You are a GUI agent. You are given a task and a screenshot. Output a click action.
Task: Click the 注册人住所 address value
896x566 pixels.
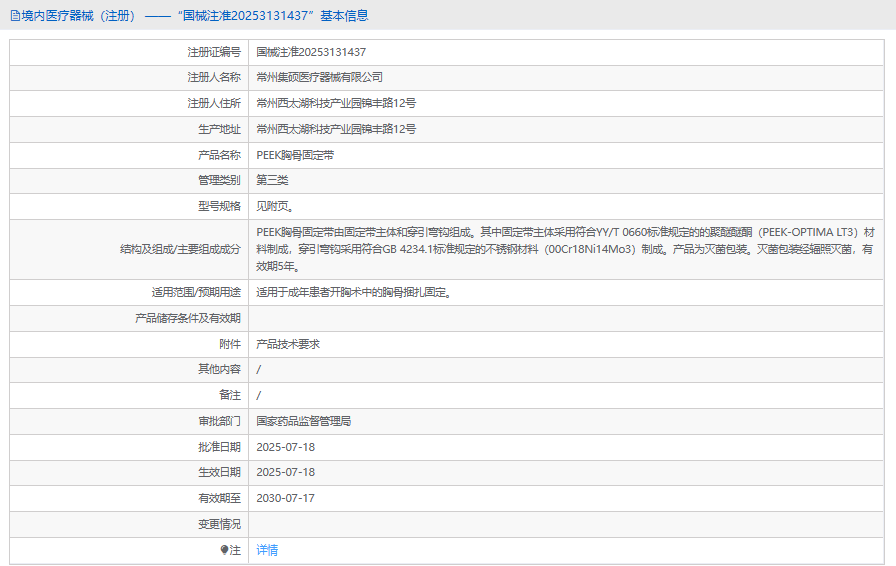click(x=336, y=103)
